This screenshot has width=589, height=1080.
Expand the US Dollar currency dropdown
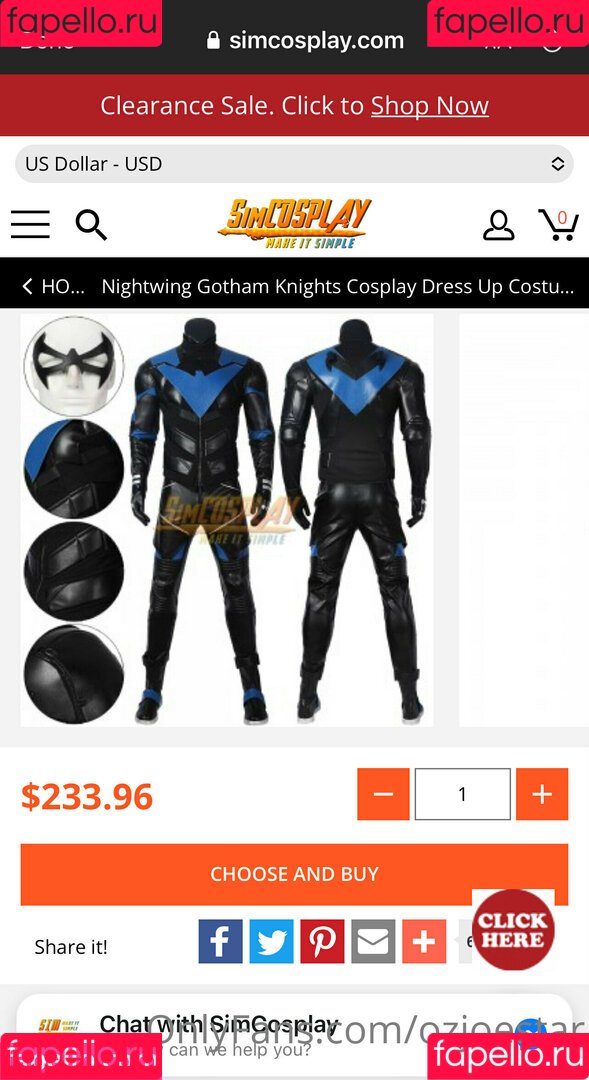click(x=294, y=164)
